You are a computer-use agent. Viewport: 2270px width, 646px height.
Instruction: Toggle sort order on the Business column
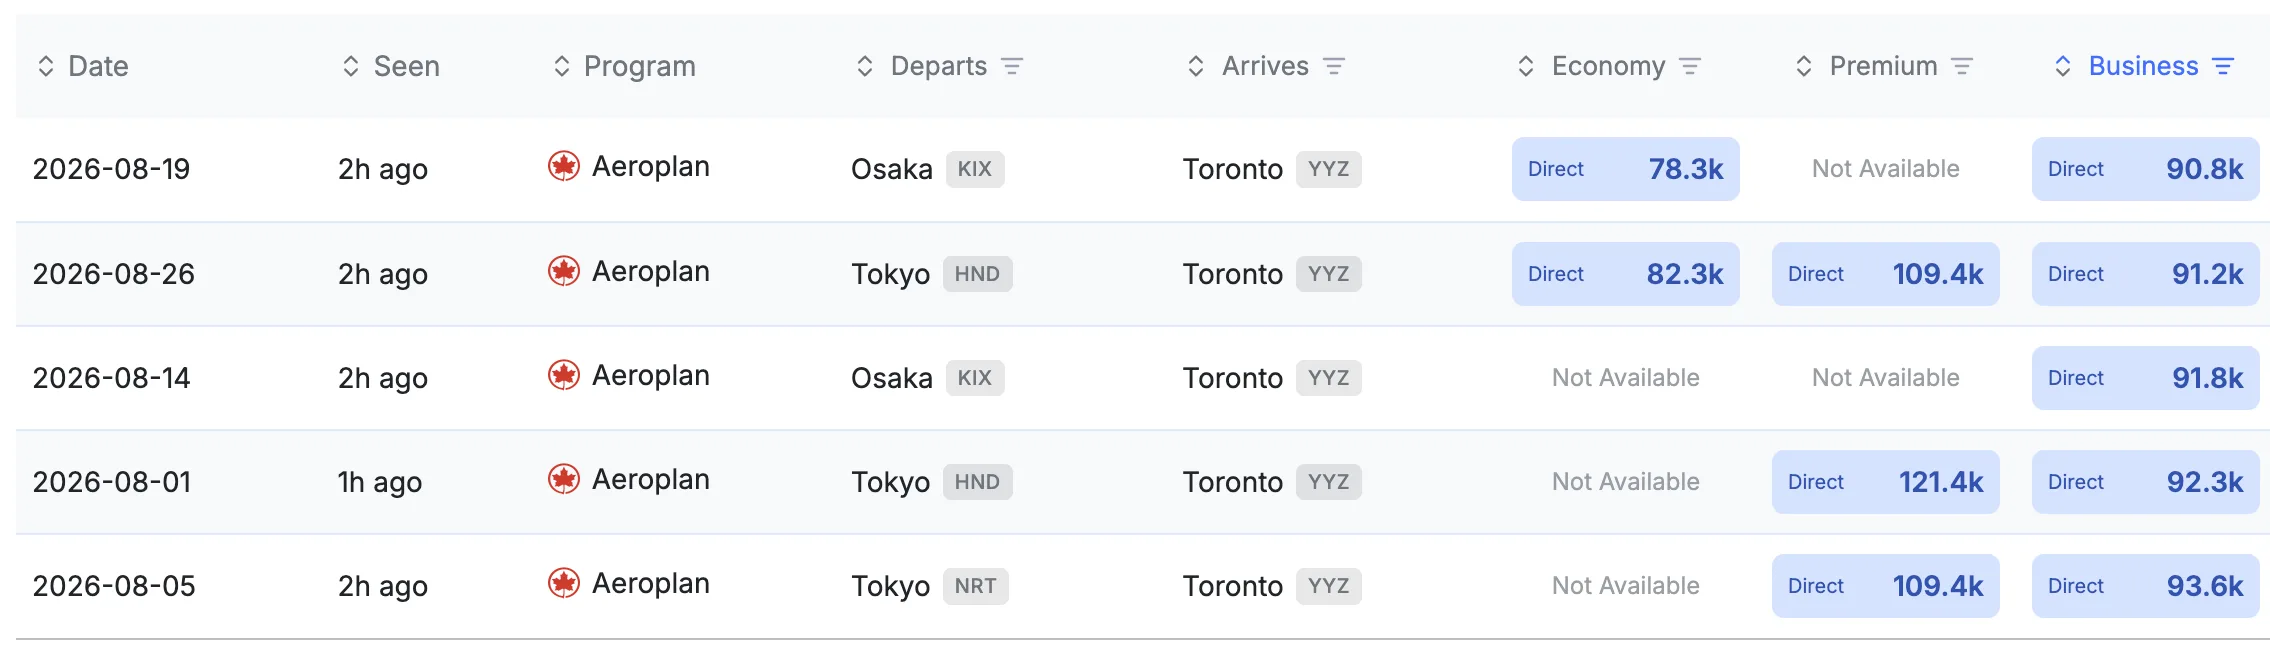pos(2127,66)
